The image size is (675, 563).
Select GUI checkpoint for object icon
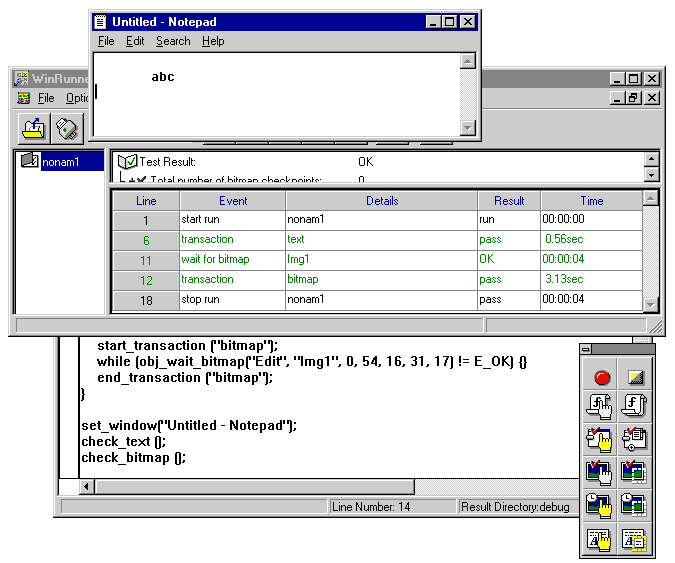click(x=602, y=438)
